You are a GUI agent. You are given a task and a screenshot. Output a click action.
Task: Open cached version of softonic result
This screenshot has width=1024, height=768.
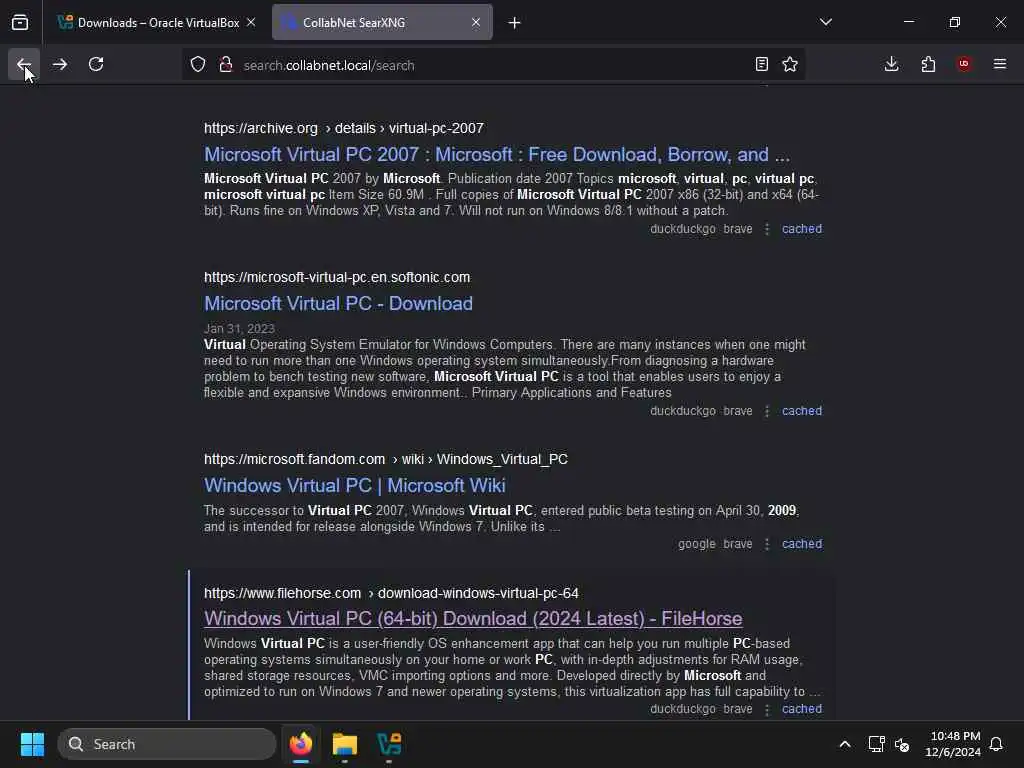(802, 411)
